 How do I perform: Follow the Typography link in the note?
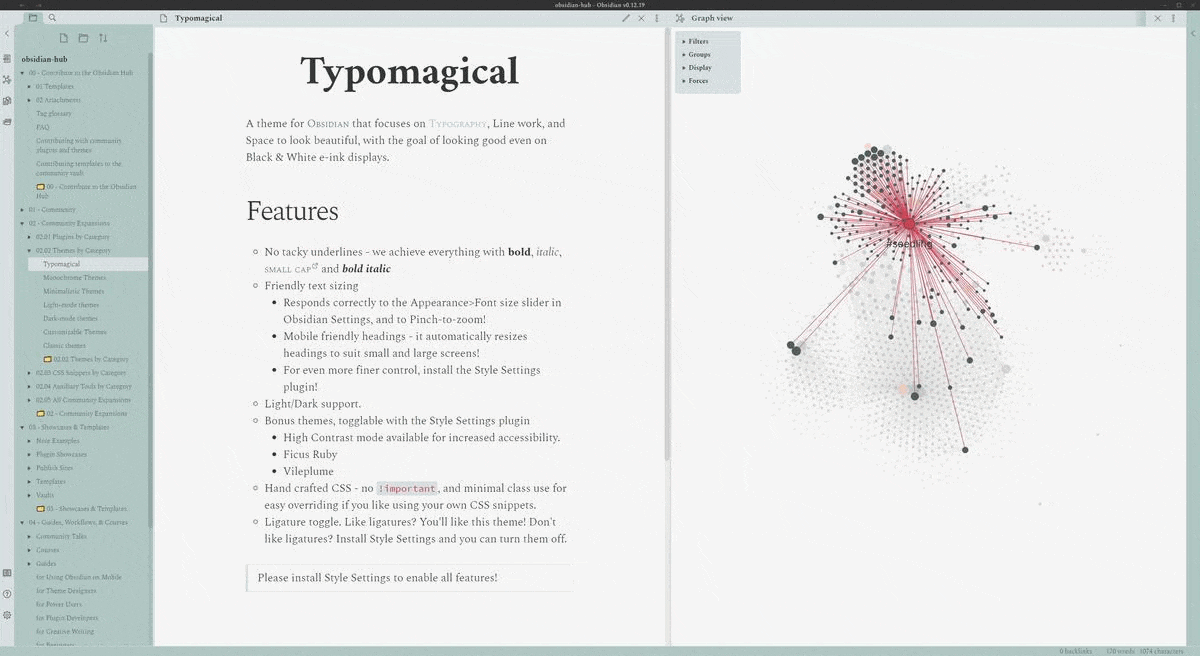click(458, 124)
